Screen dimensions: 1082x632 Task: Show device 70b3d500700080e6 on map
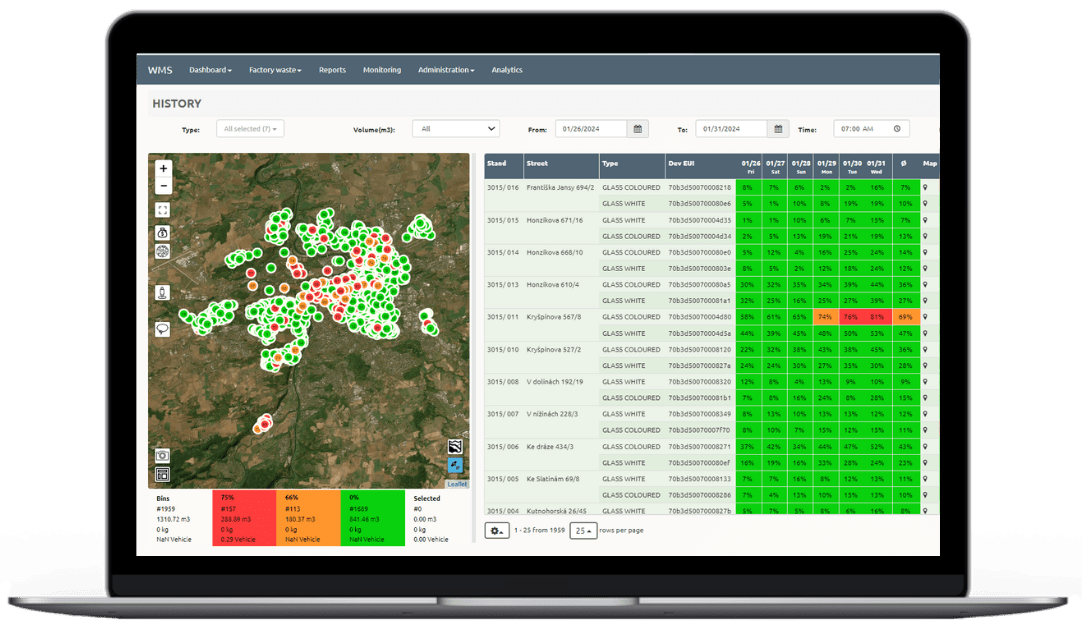925,204
